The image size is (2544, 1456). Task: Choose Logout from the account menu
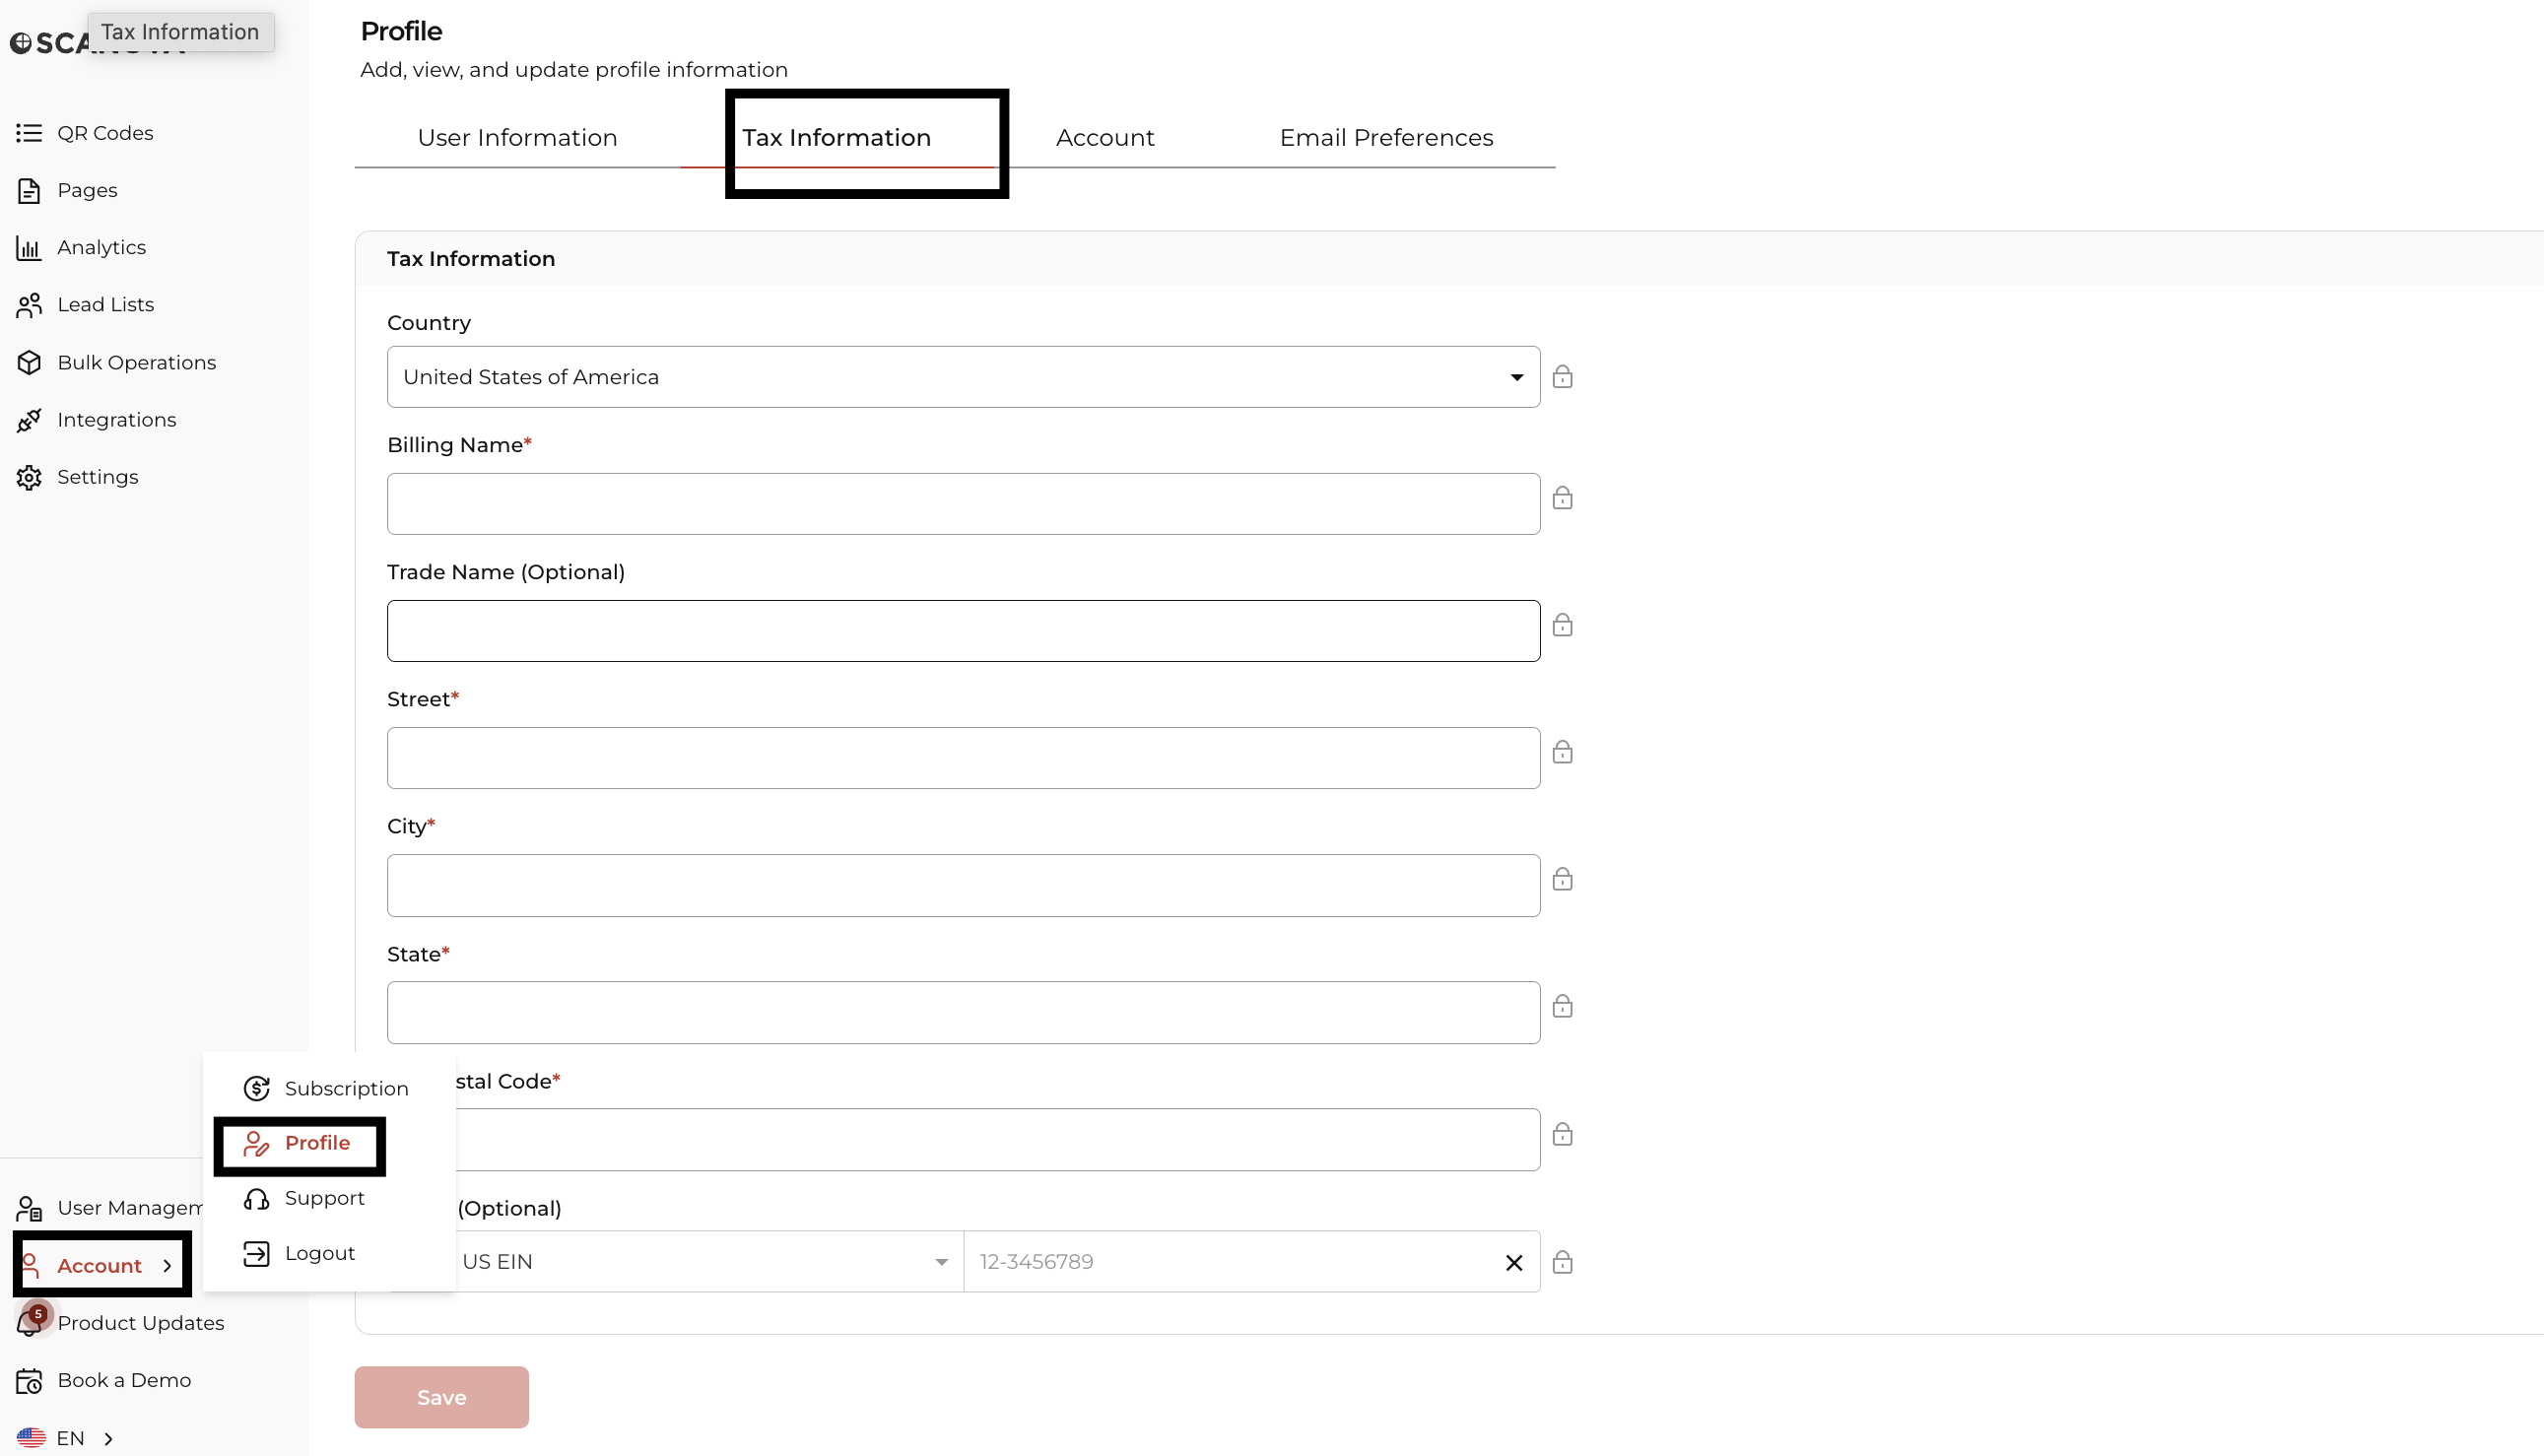319,1253
